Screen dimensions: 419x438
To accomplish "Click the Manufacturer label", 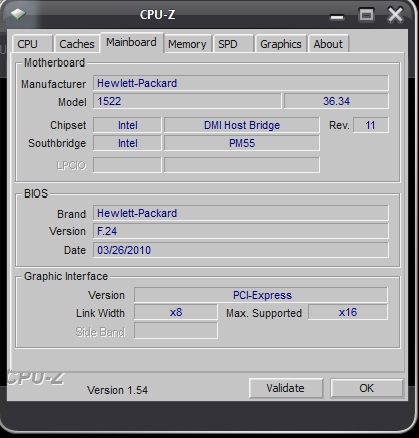I will coord(54,84).
